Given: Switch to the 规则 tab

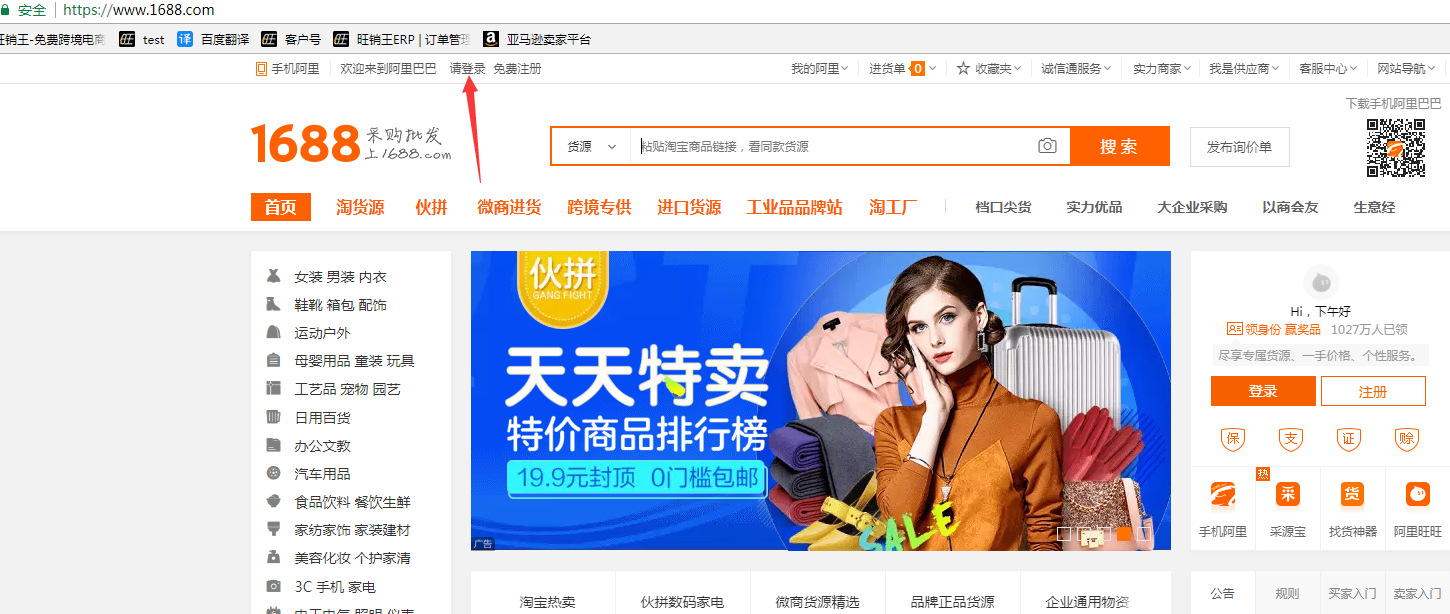Looking at the screenshot, I should [x=1287, y=593].
